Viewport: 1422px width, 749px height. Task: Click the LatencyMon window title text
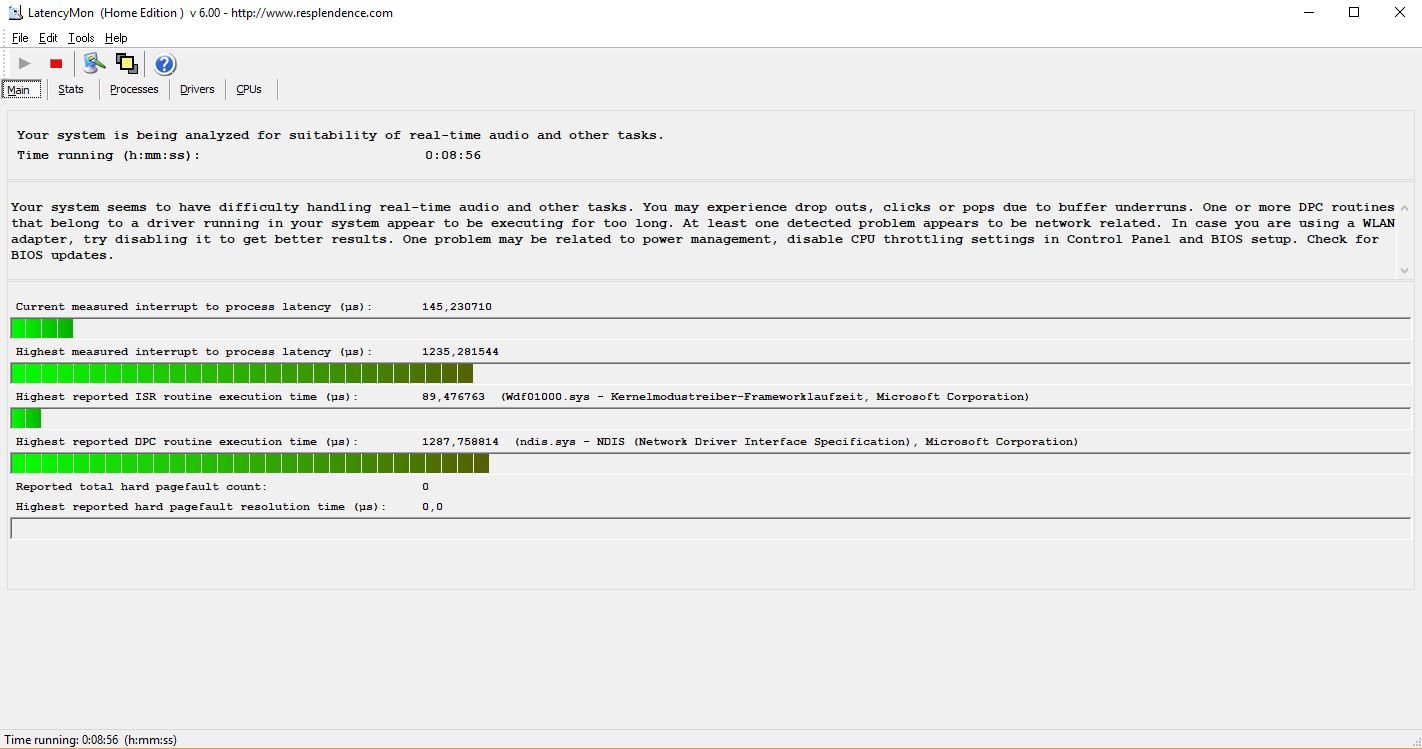(x=211, y=13)
